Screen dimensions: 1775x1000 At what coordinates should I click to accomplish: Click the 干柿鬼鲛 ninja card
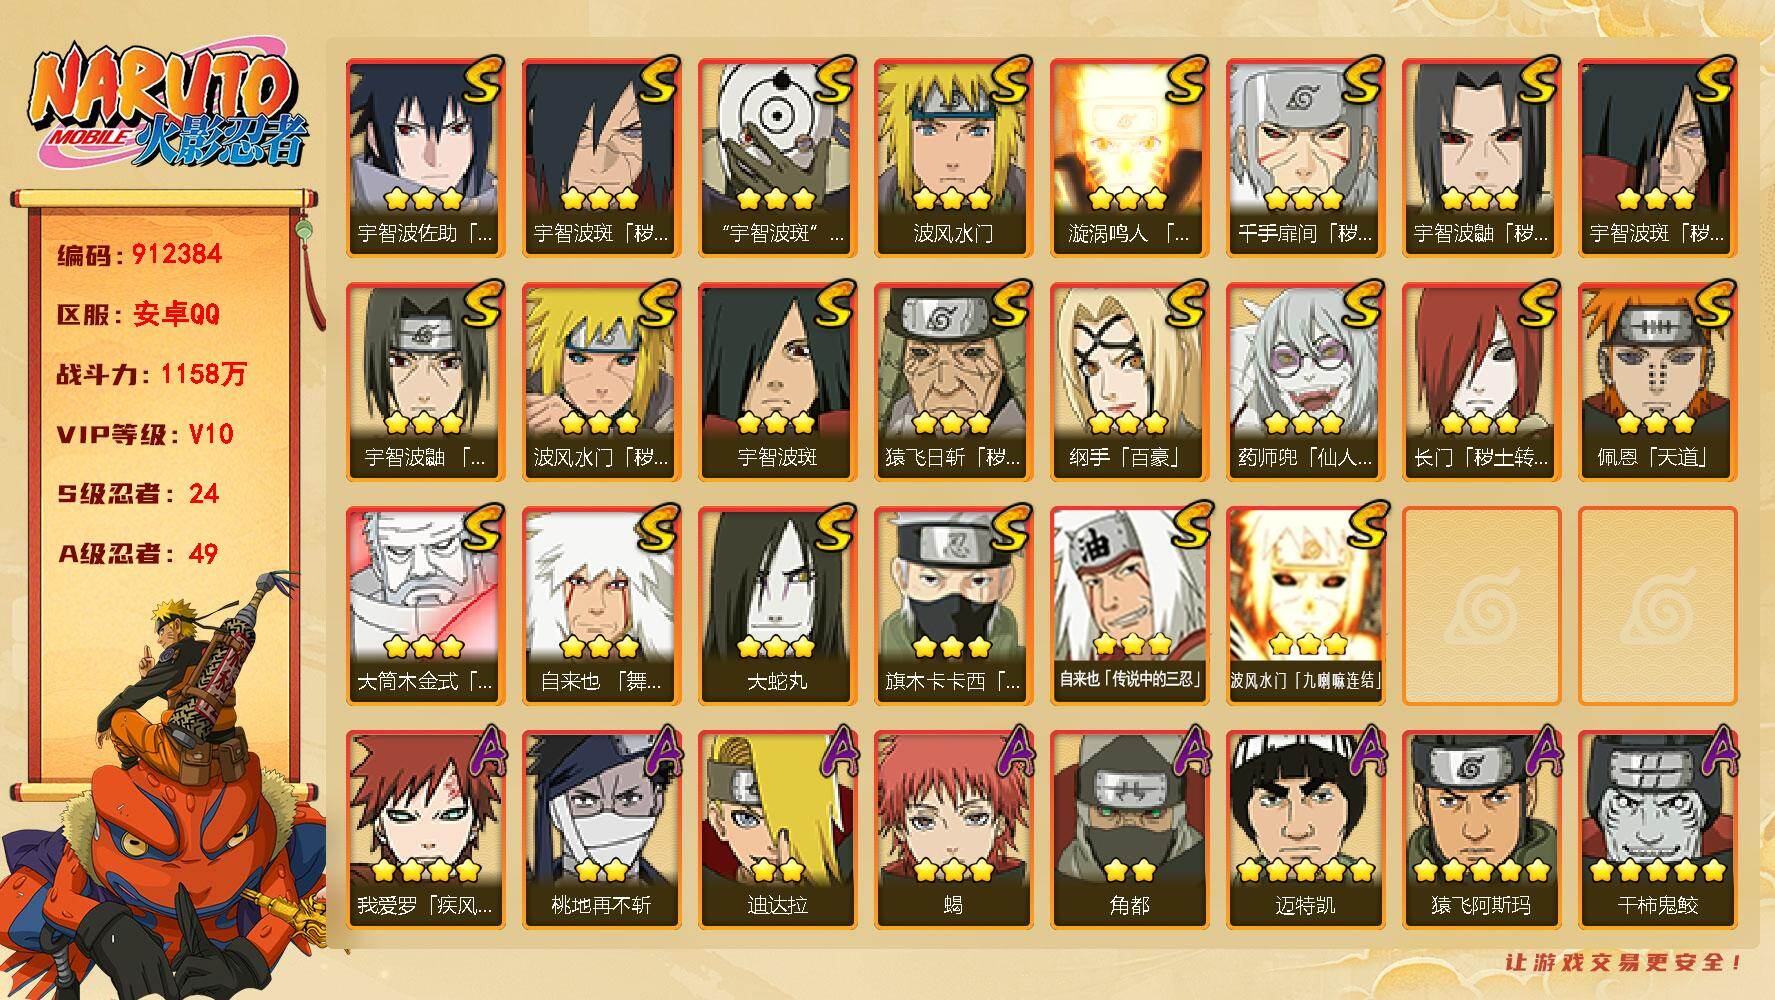[x=1657, y=829]
